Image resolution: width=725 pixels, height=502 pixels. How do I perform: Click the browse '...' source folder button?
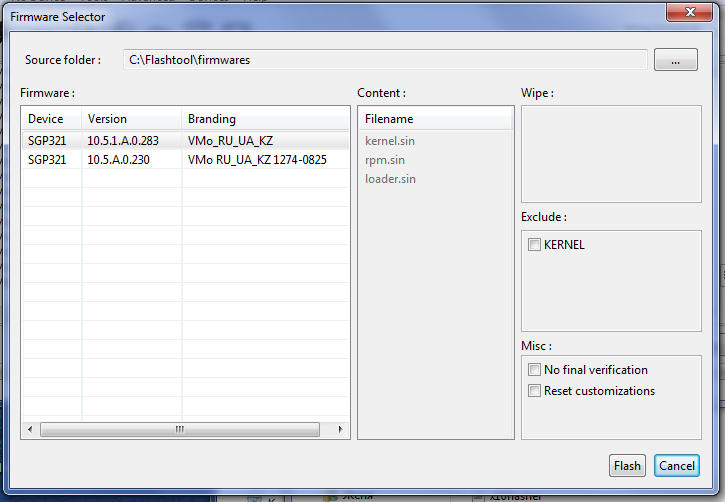676,60
